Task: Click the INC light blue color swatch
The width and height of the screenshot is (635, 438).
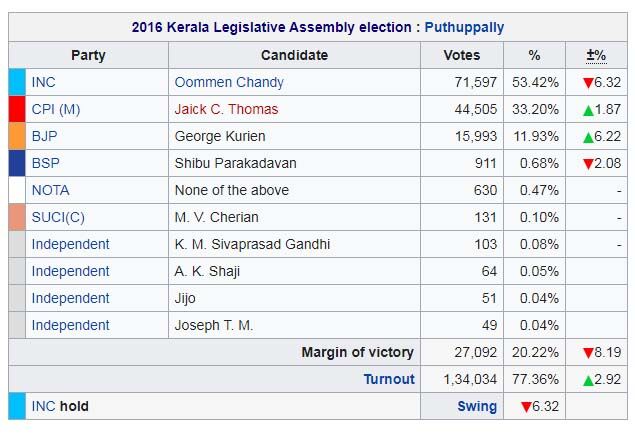Action: coord(17,82)
